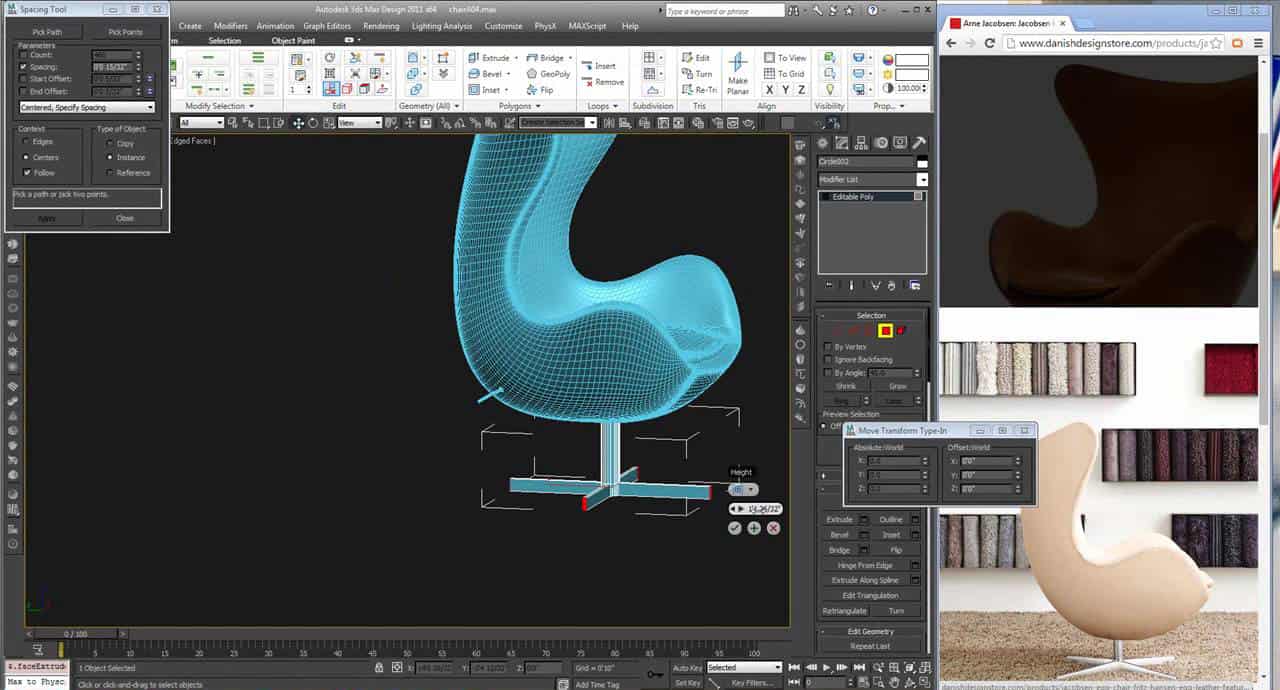The height and width of the screenshot is (690, 1280).
Task: Enable the End Offset checkbox
Action: [24, 91]
